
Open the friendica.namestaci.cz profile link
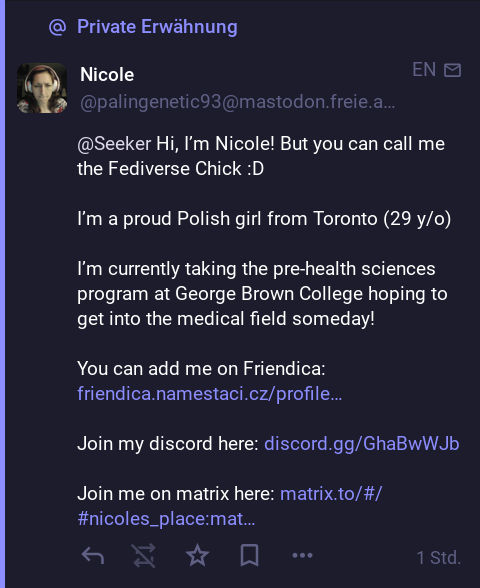[210, 394]
